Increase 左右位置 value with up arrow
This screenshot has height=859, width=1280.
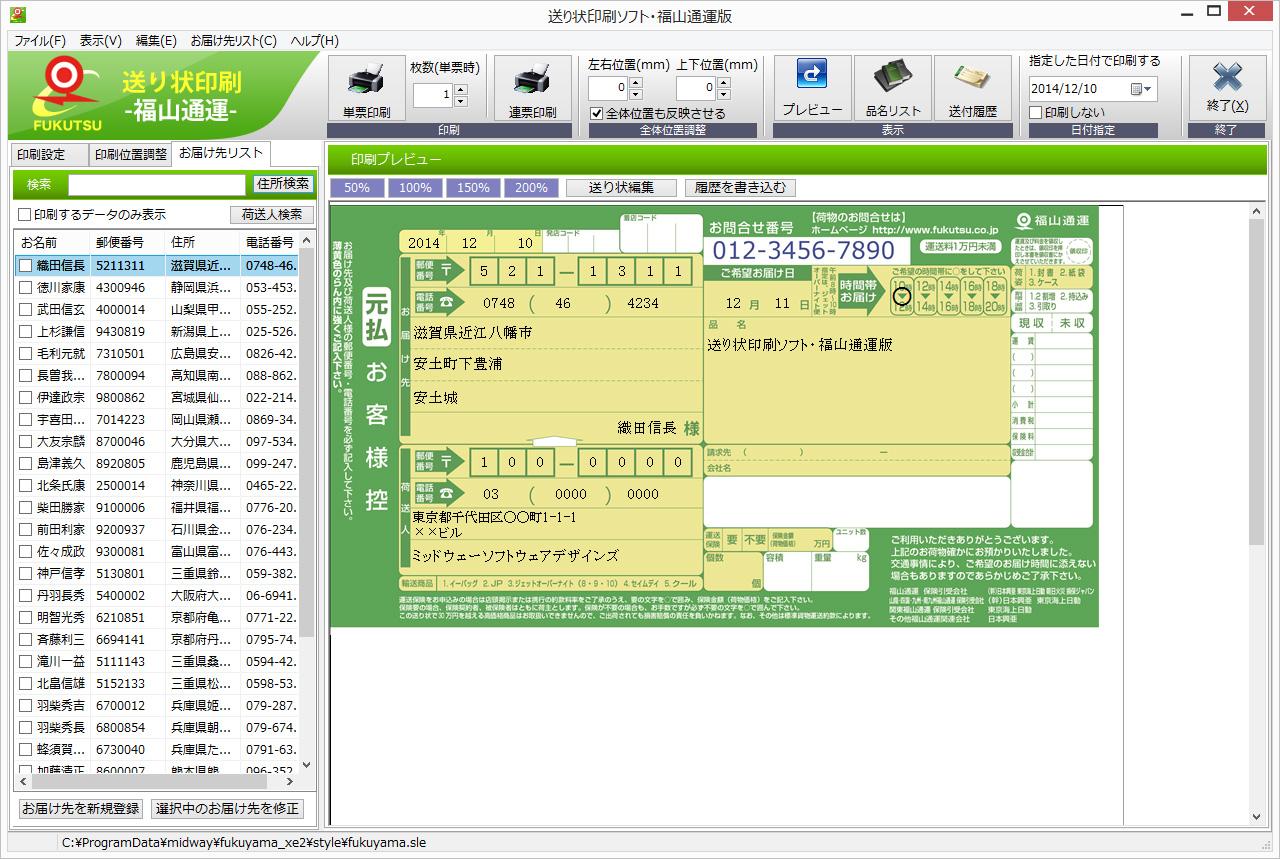(635, 83)
